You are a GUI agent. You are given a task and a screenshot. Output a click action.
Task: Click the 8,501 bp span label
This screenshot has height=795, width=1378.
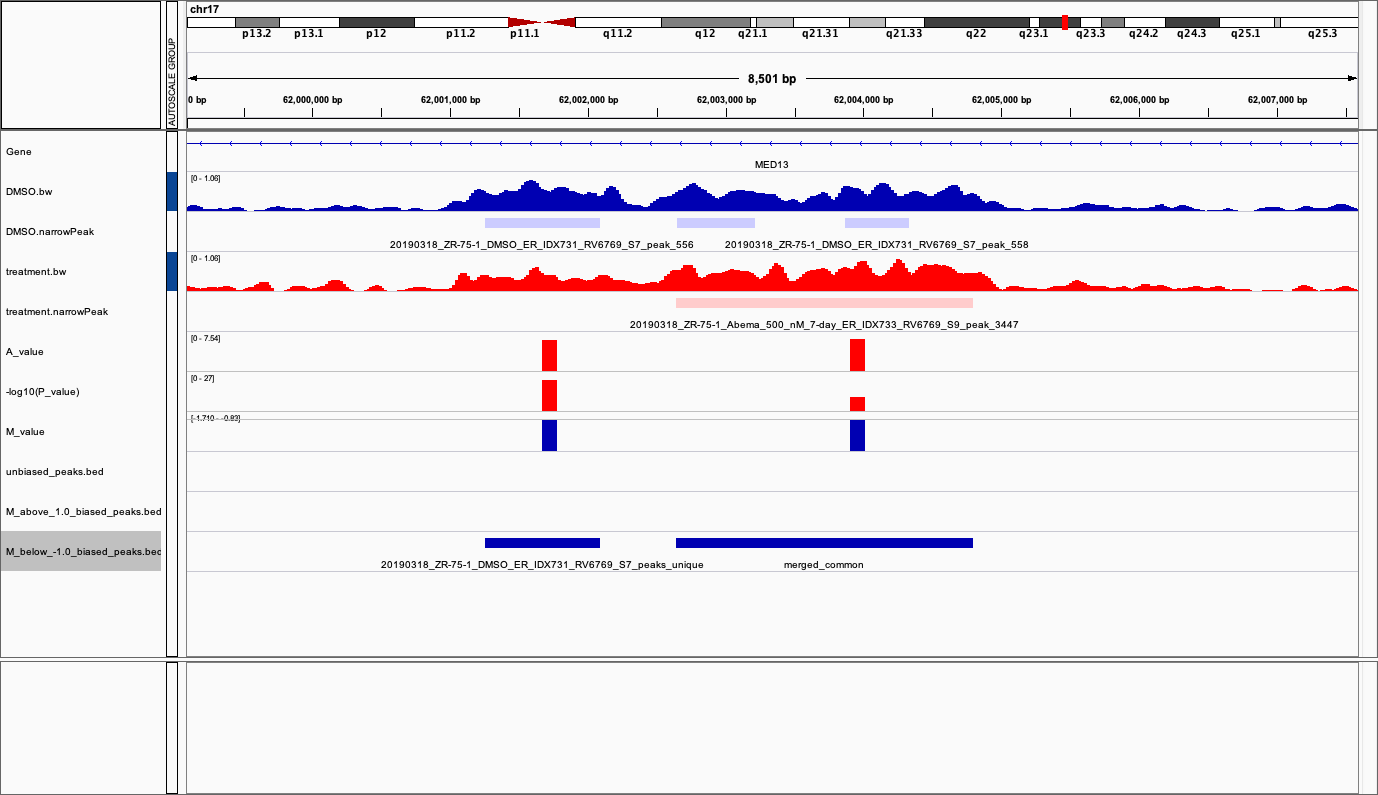coord(772,79)
